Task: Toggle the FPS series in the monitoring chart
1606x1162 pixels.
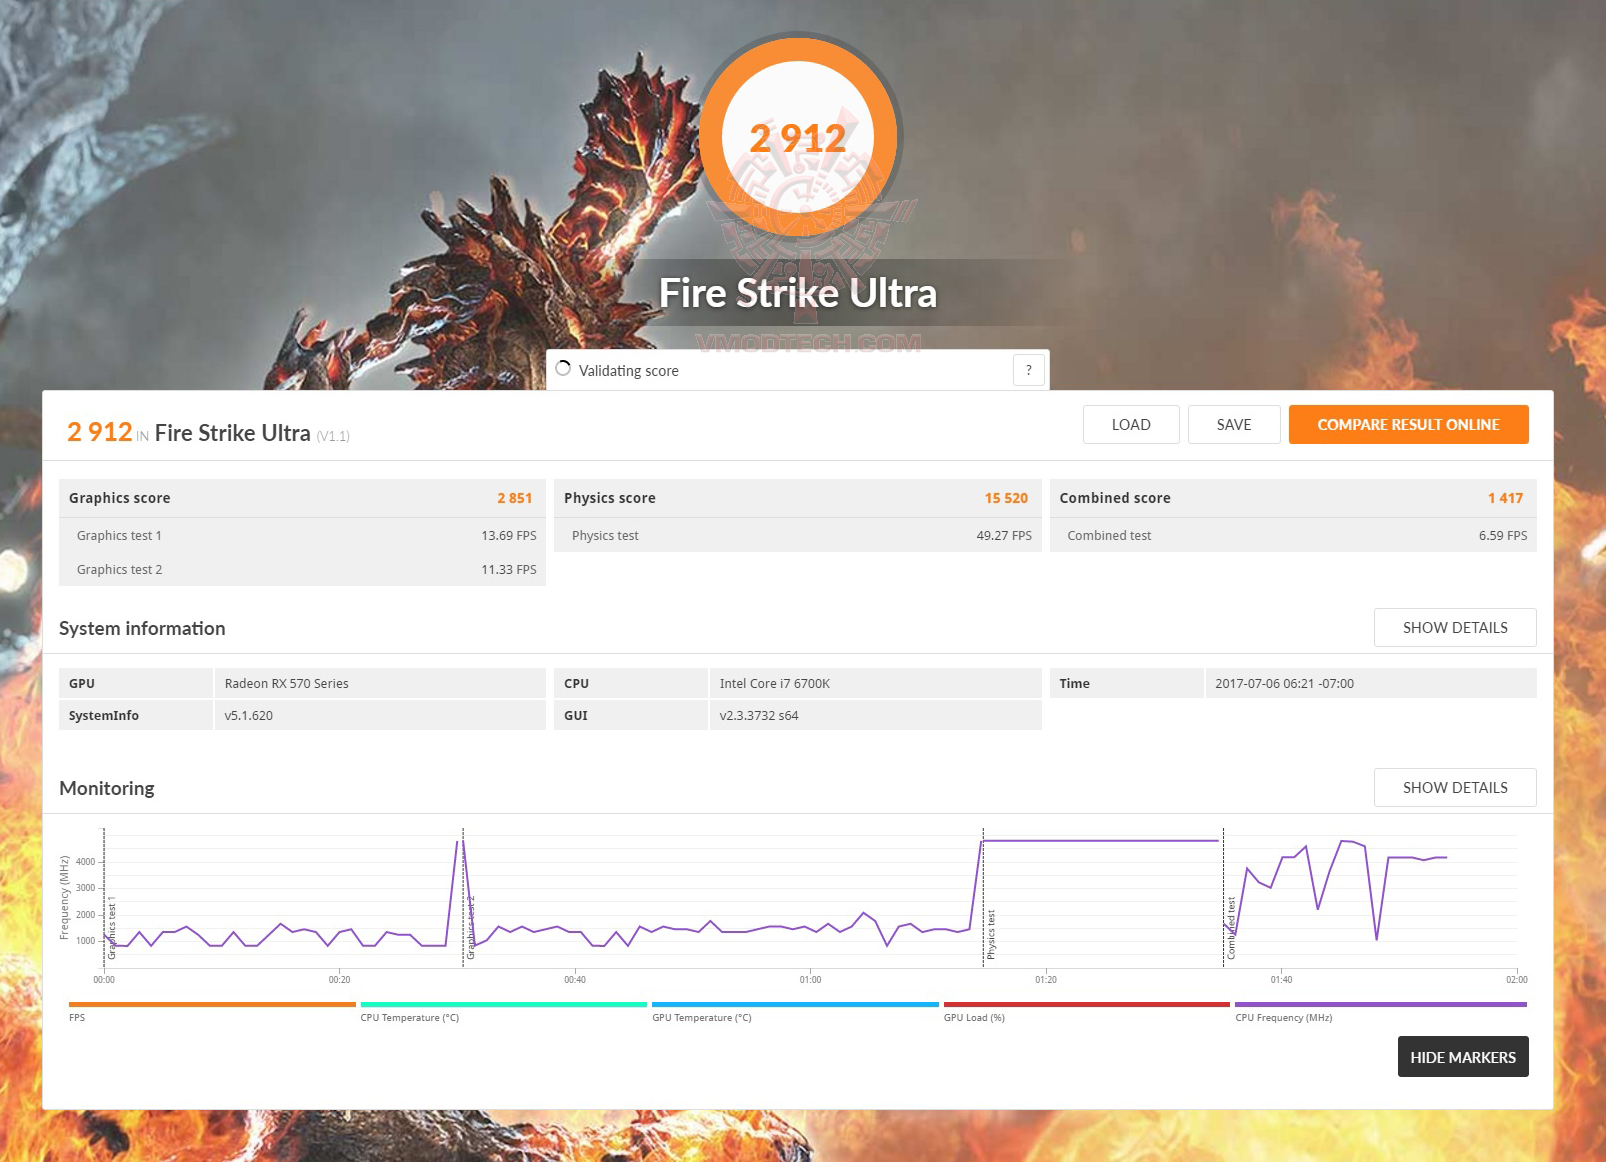Action: point(210,1003)
